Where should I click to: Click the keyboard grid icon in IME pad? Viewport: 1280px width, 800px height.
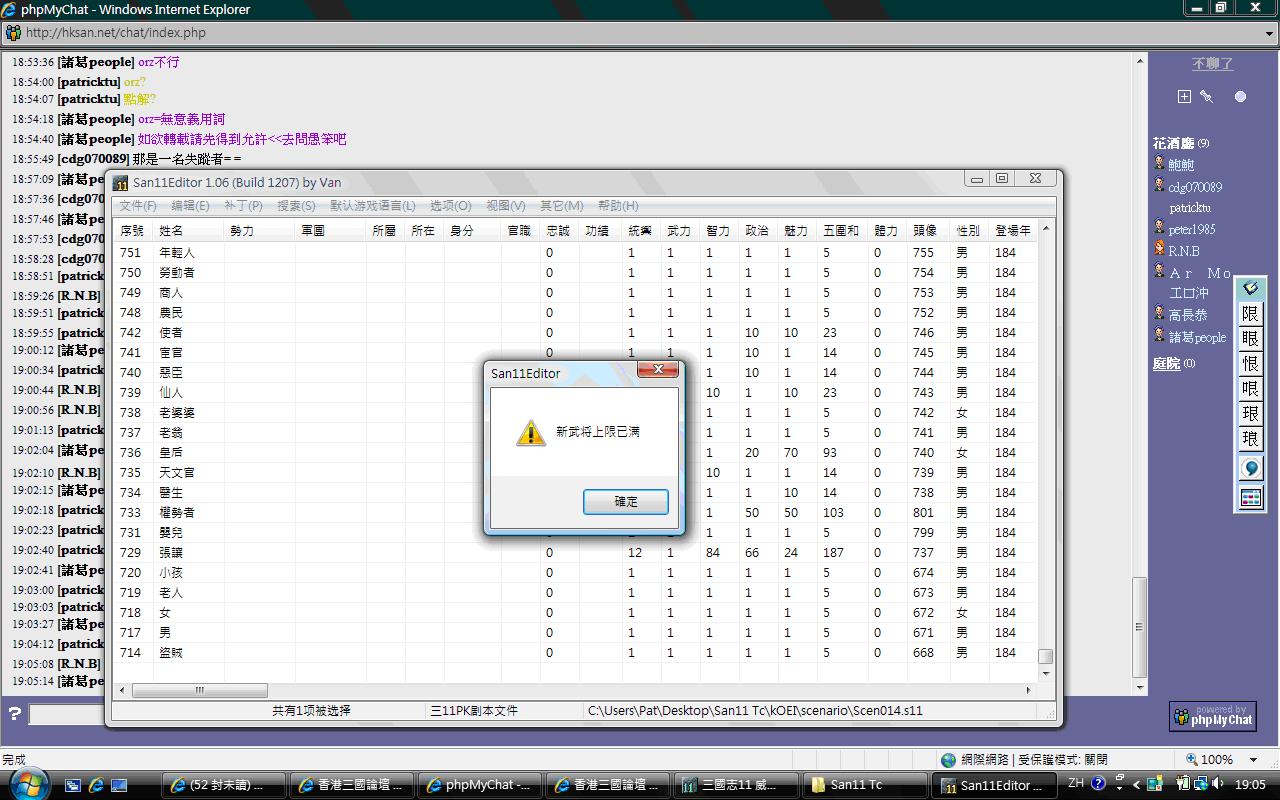click(x=1250, y=497)
